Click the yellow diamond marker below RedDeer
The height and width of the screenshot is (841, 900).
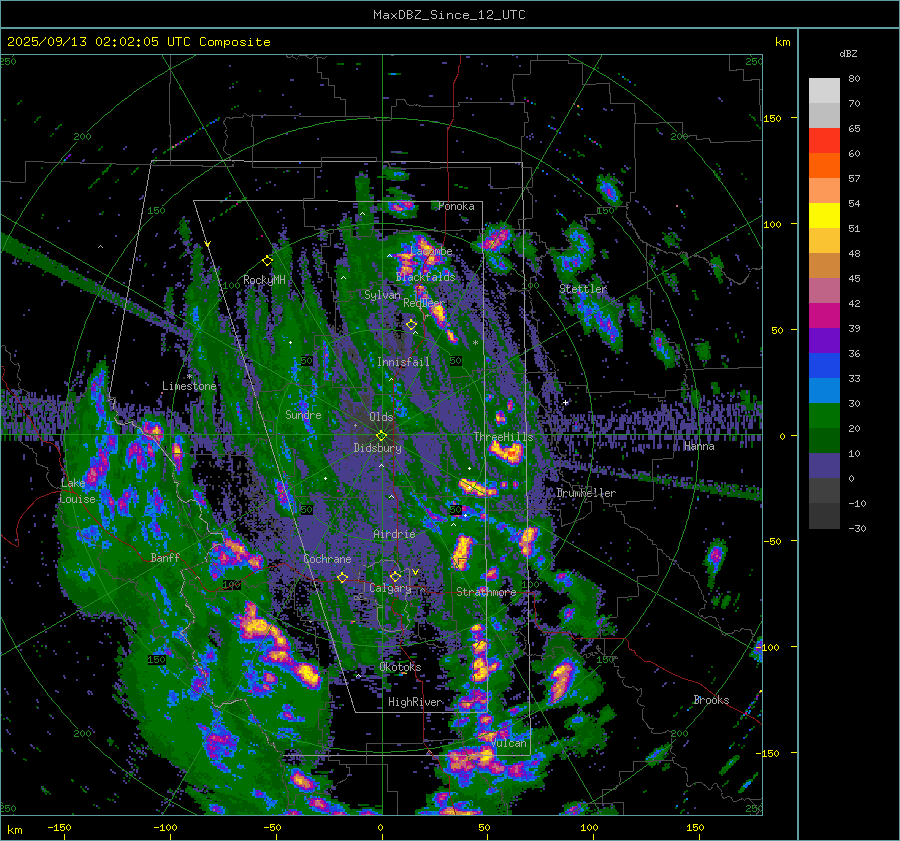click(x=411, y=325)
